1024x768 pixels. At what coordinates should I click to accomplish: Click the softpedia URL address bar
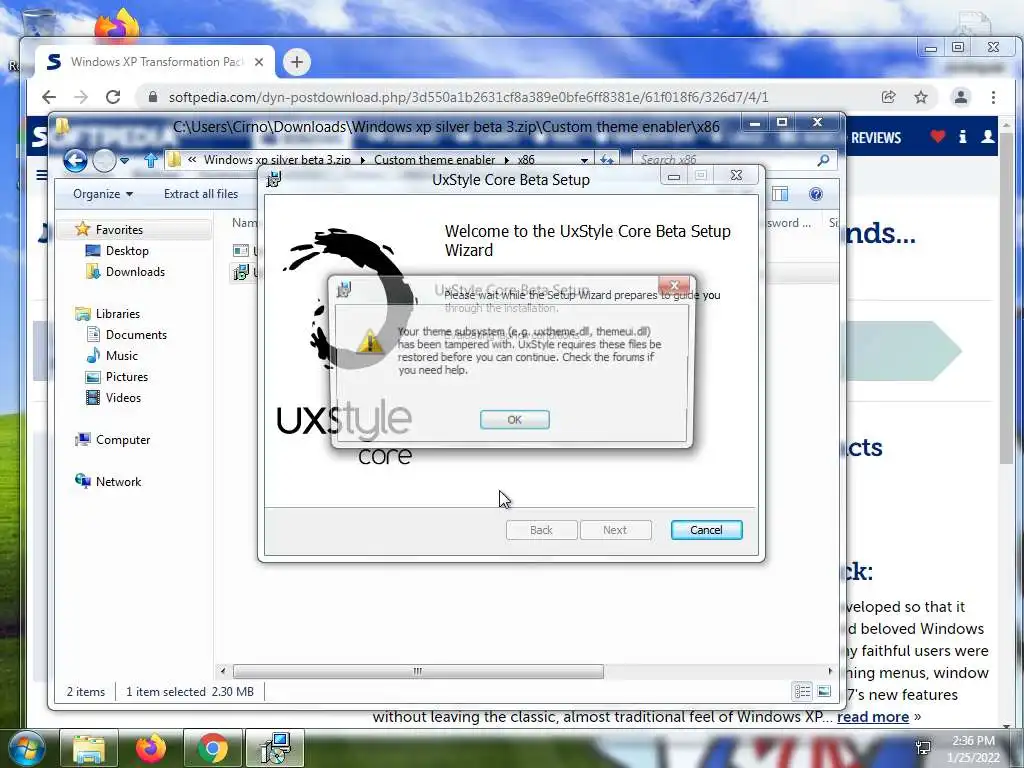coord(468,97)
